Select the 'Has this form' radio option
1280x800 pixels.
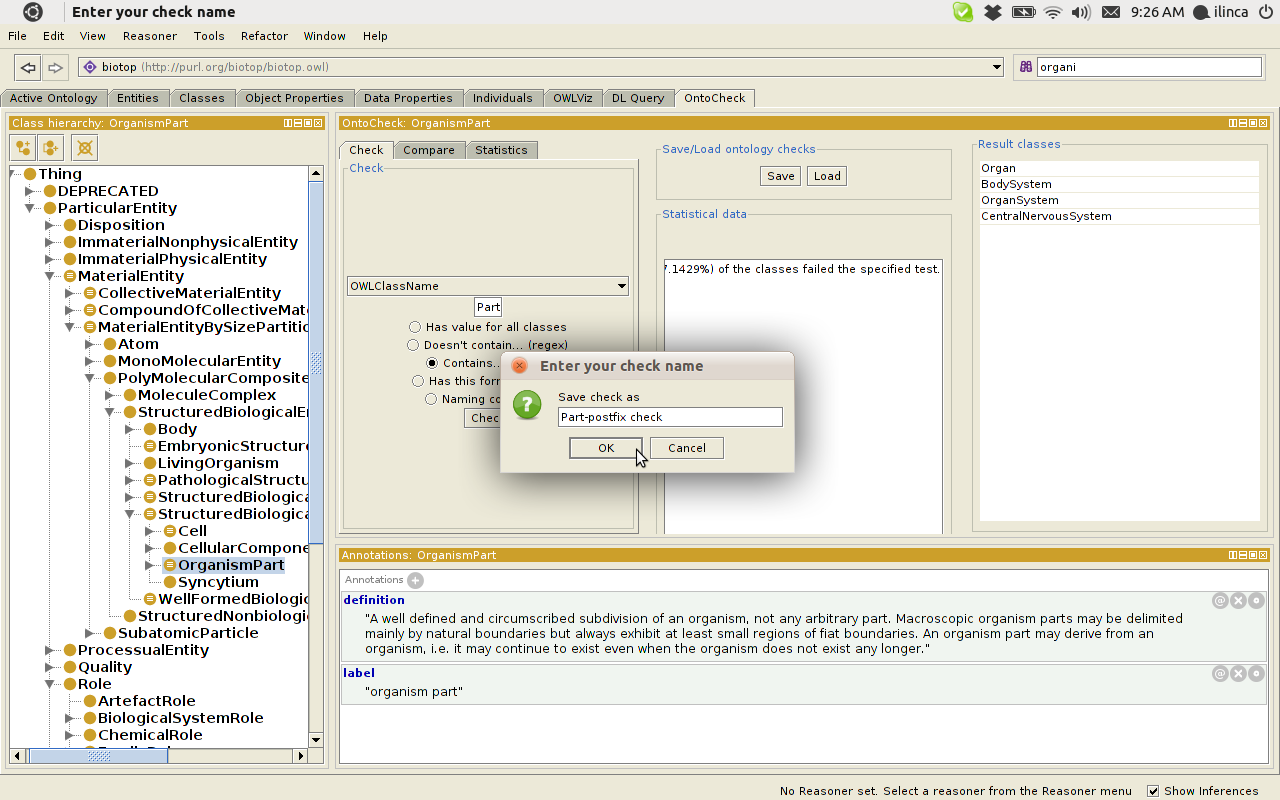[x=418, y=381]
